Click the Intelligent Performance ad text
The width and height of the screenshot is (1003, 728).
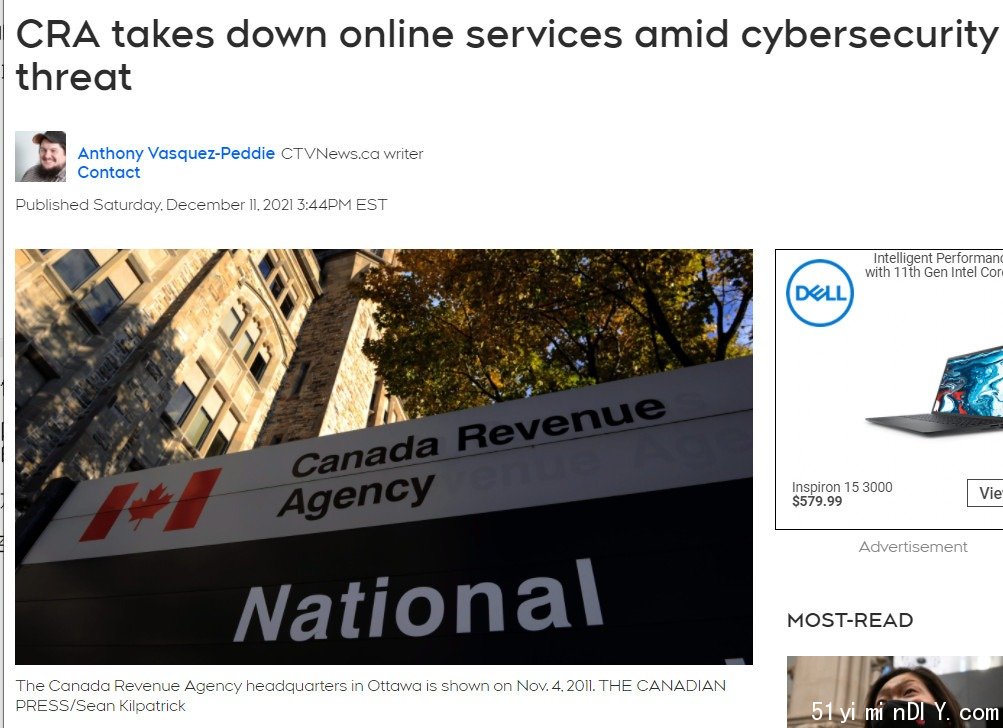pos(934,265)
